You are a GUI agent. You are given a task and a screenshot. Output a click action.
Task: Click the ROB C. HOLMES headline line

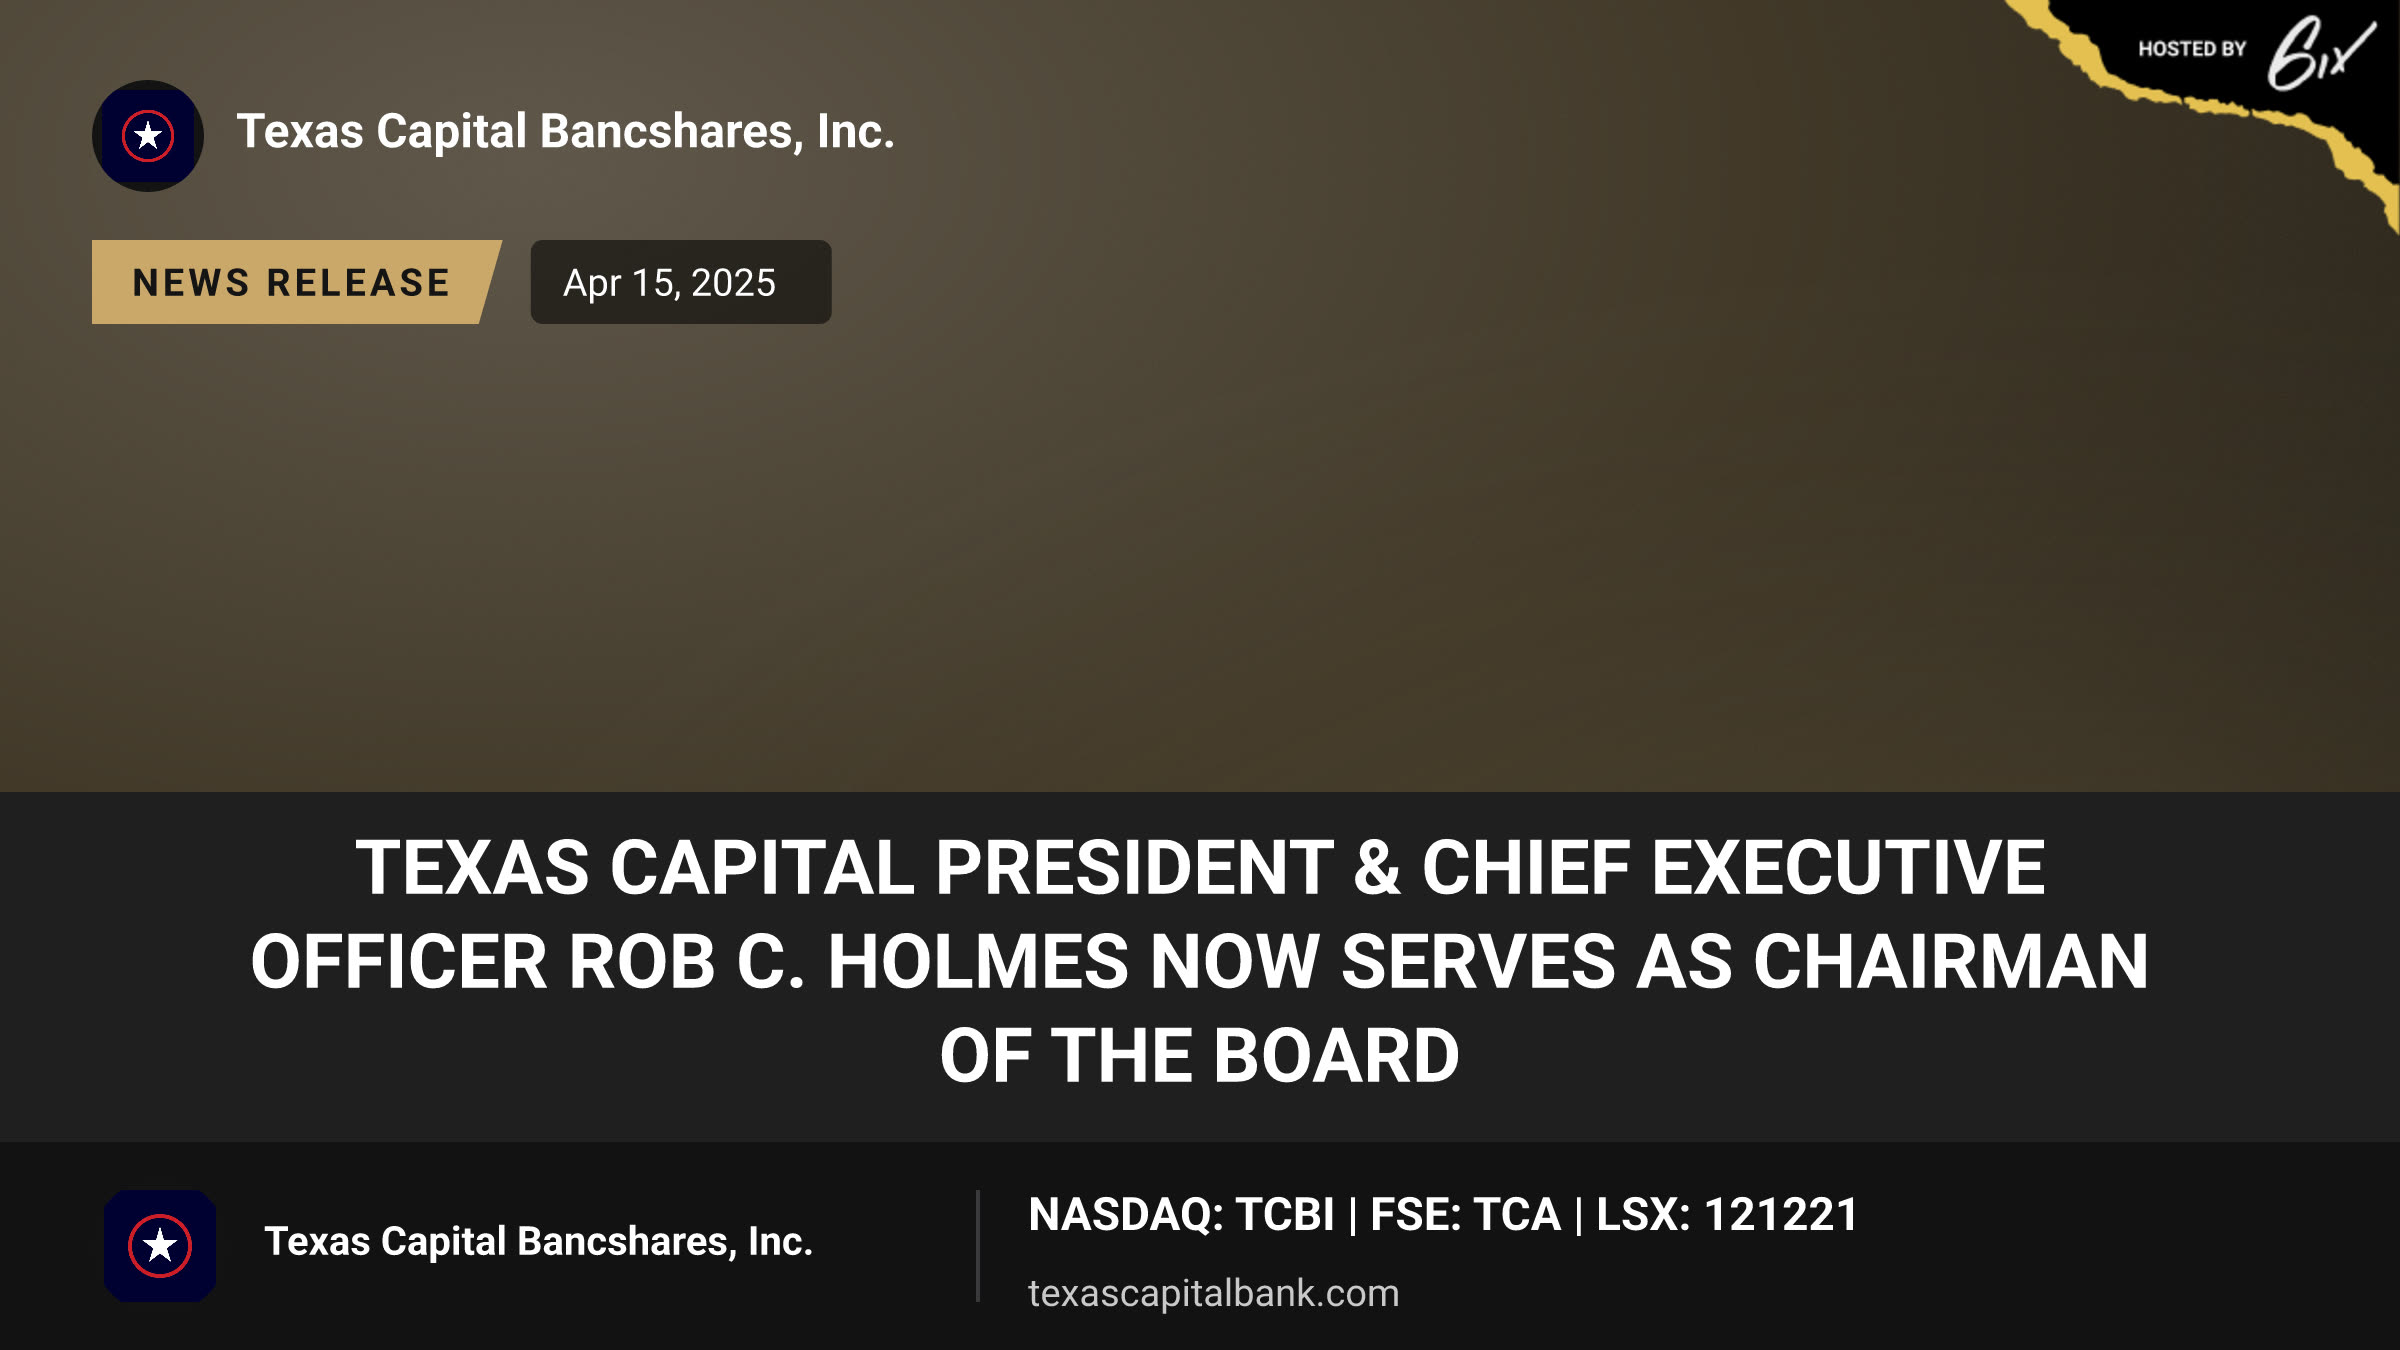pos(1200,961)
